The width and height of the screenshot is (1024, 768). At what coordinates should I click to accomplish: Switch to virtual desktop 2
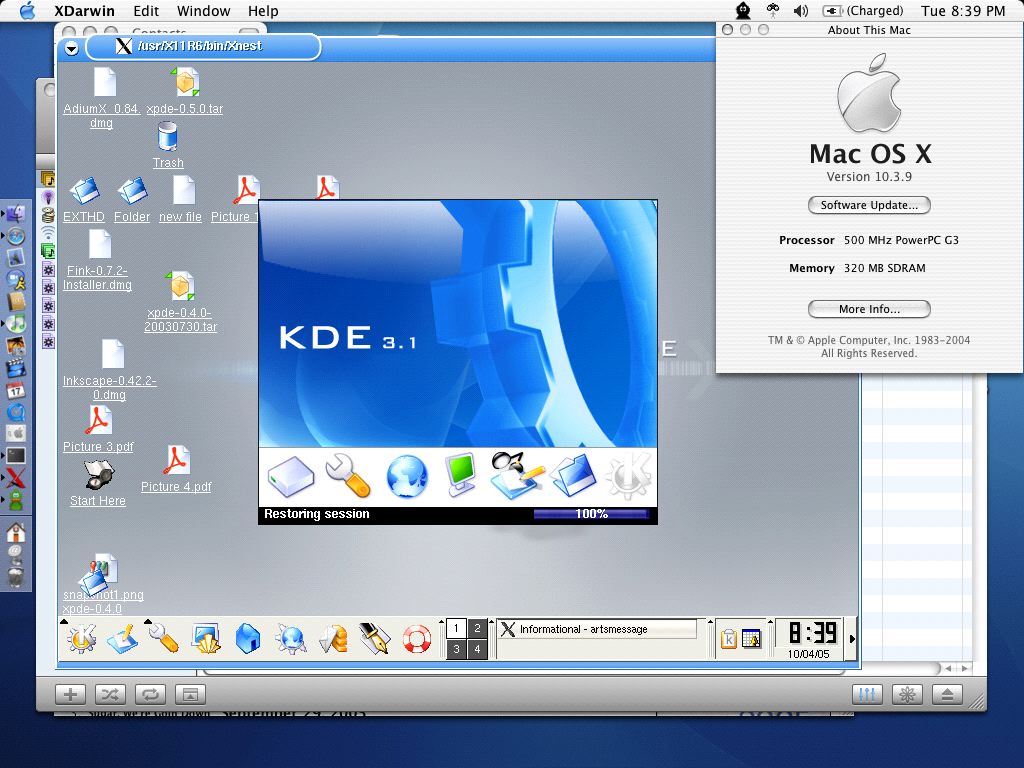coord(477,628)
